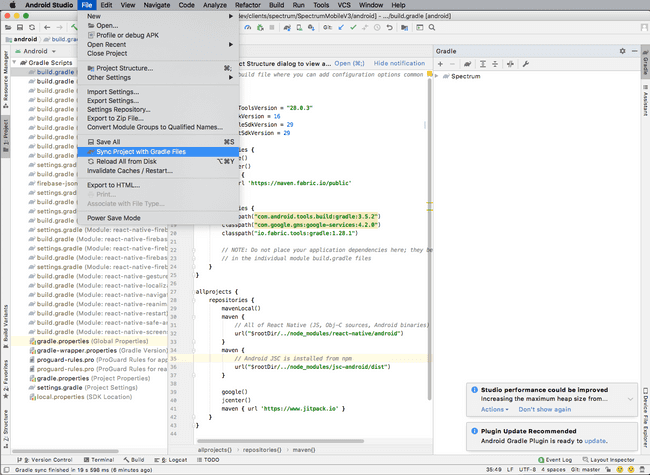Viewport: 650px width, 475px height.
Task: Collapse Gradle Scripts tree node
Action: [15, 63]
